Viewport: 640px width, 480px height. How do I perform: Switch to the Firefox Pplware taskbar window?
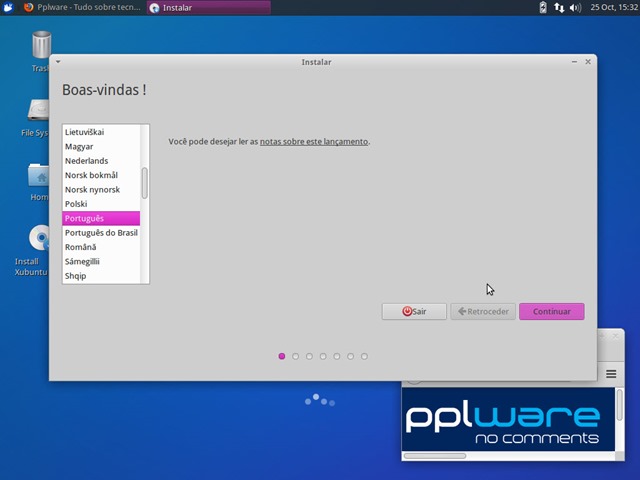coord(82,7)
